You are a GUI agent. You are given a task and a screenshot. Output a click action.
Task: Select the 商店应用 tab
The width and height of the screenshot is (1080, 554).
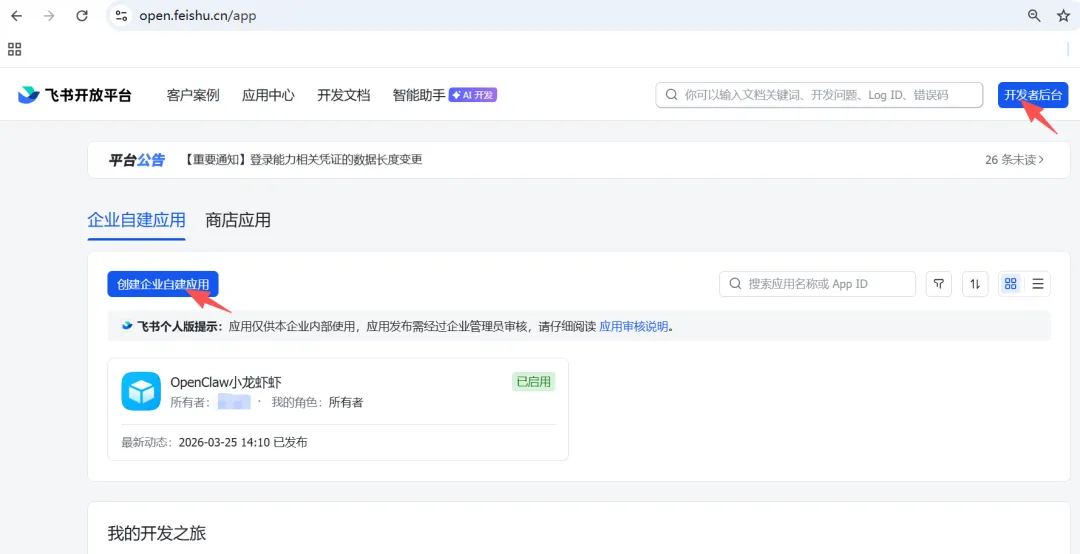(238, 220)
